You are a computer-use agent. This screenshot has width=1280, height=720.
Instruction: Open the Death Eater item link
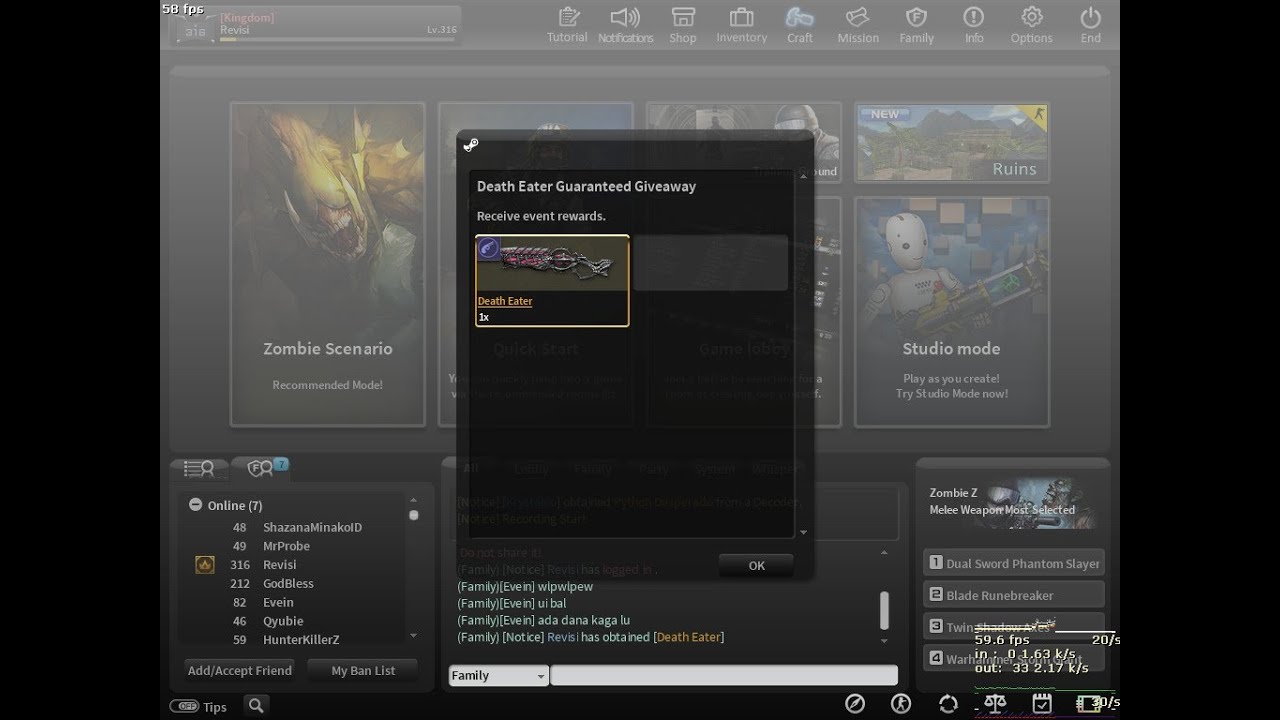505,301
